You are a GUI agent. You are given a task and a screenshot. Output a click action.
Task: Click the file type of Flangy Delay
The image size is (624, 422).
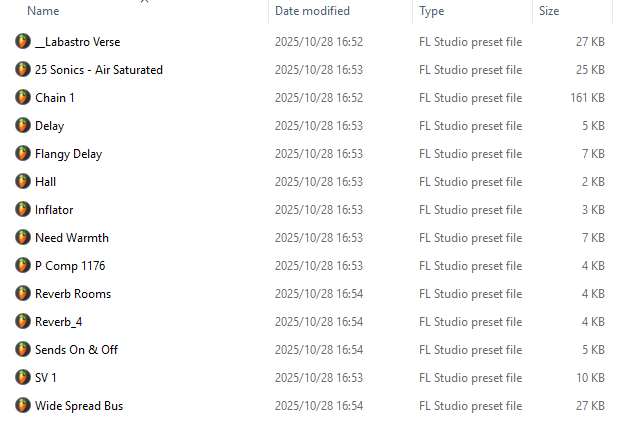coord(470,154)
